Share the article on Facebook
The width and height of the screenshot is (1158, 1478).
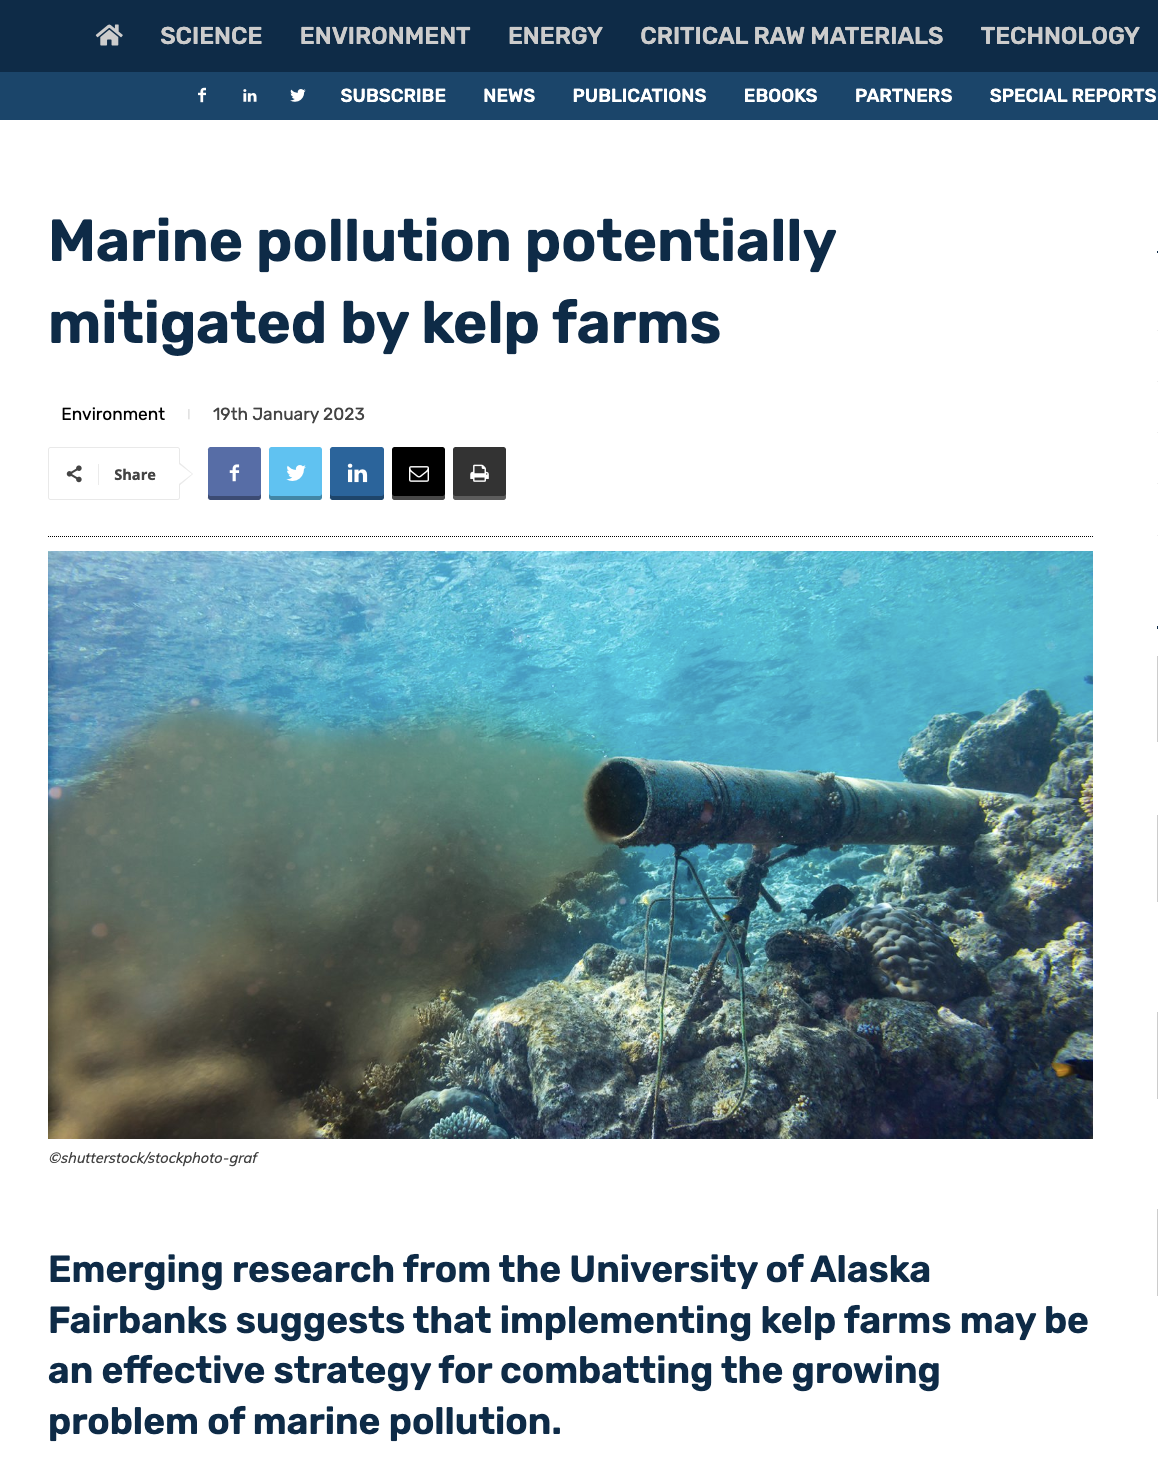pos(234,473)
